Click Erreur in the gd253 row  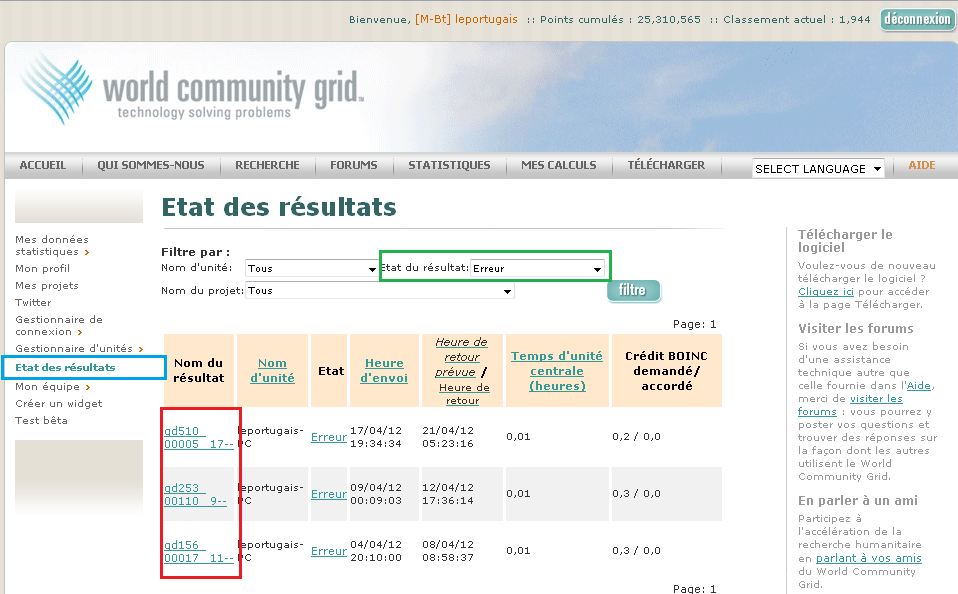[x=329, y=494]
